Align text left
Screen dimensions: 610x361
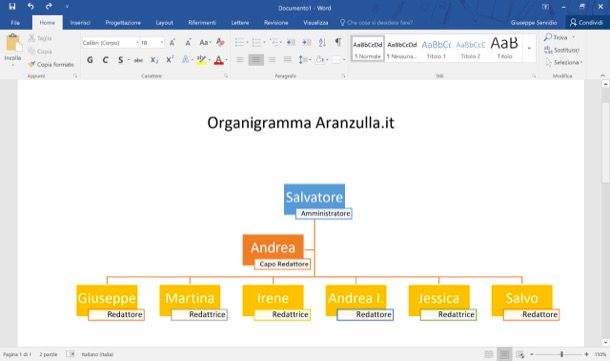click(240, 60)
